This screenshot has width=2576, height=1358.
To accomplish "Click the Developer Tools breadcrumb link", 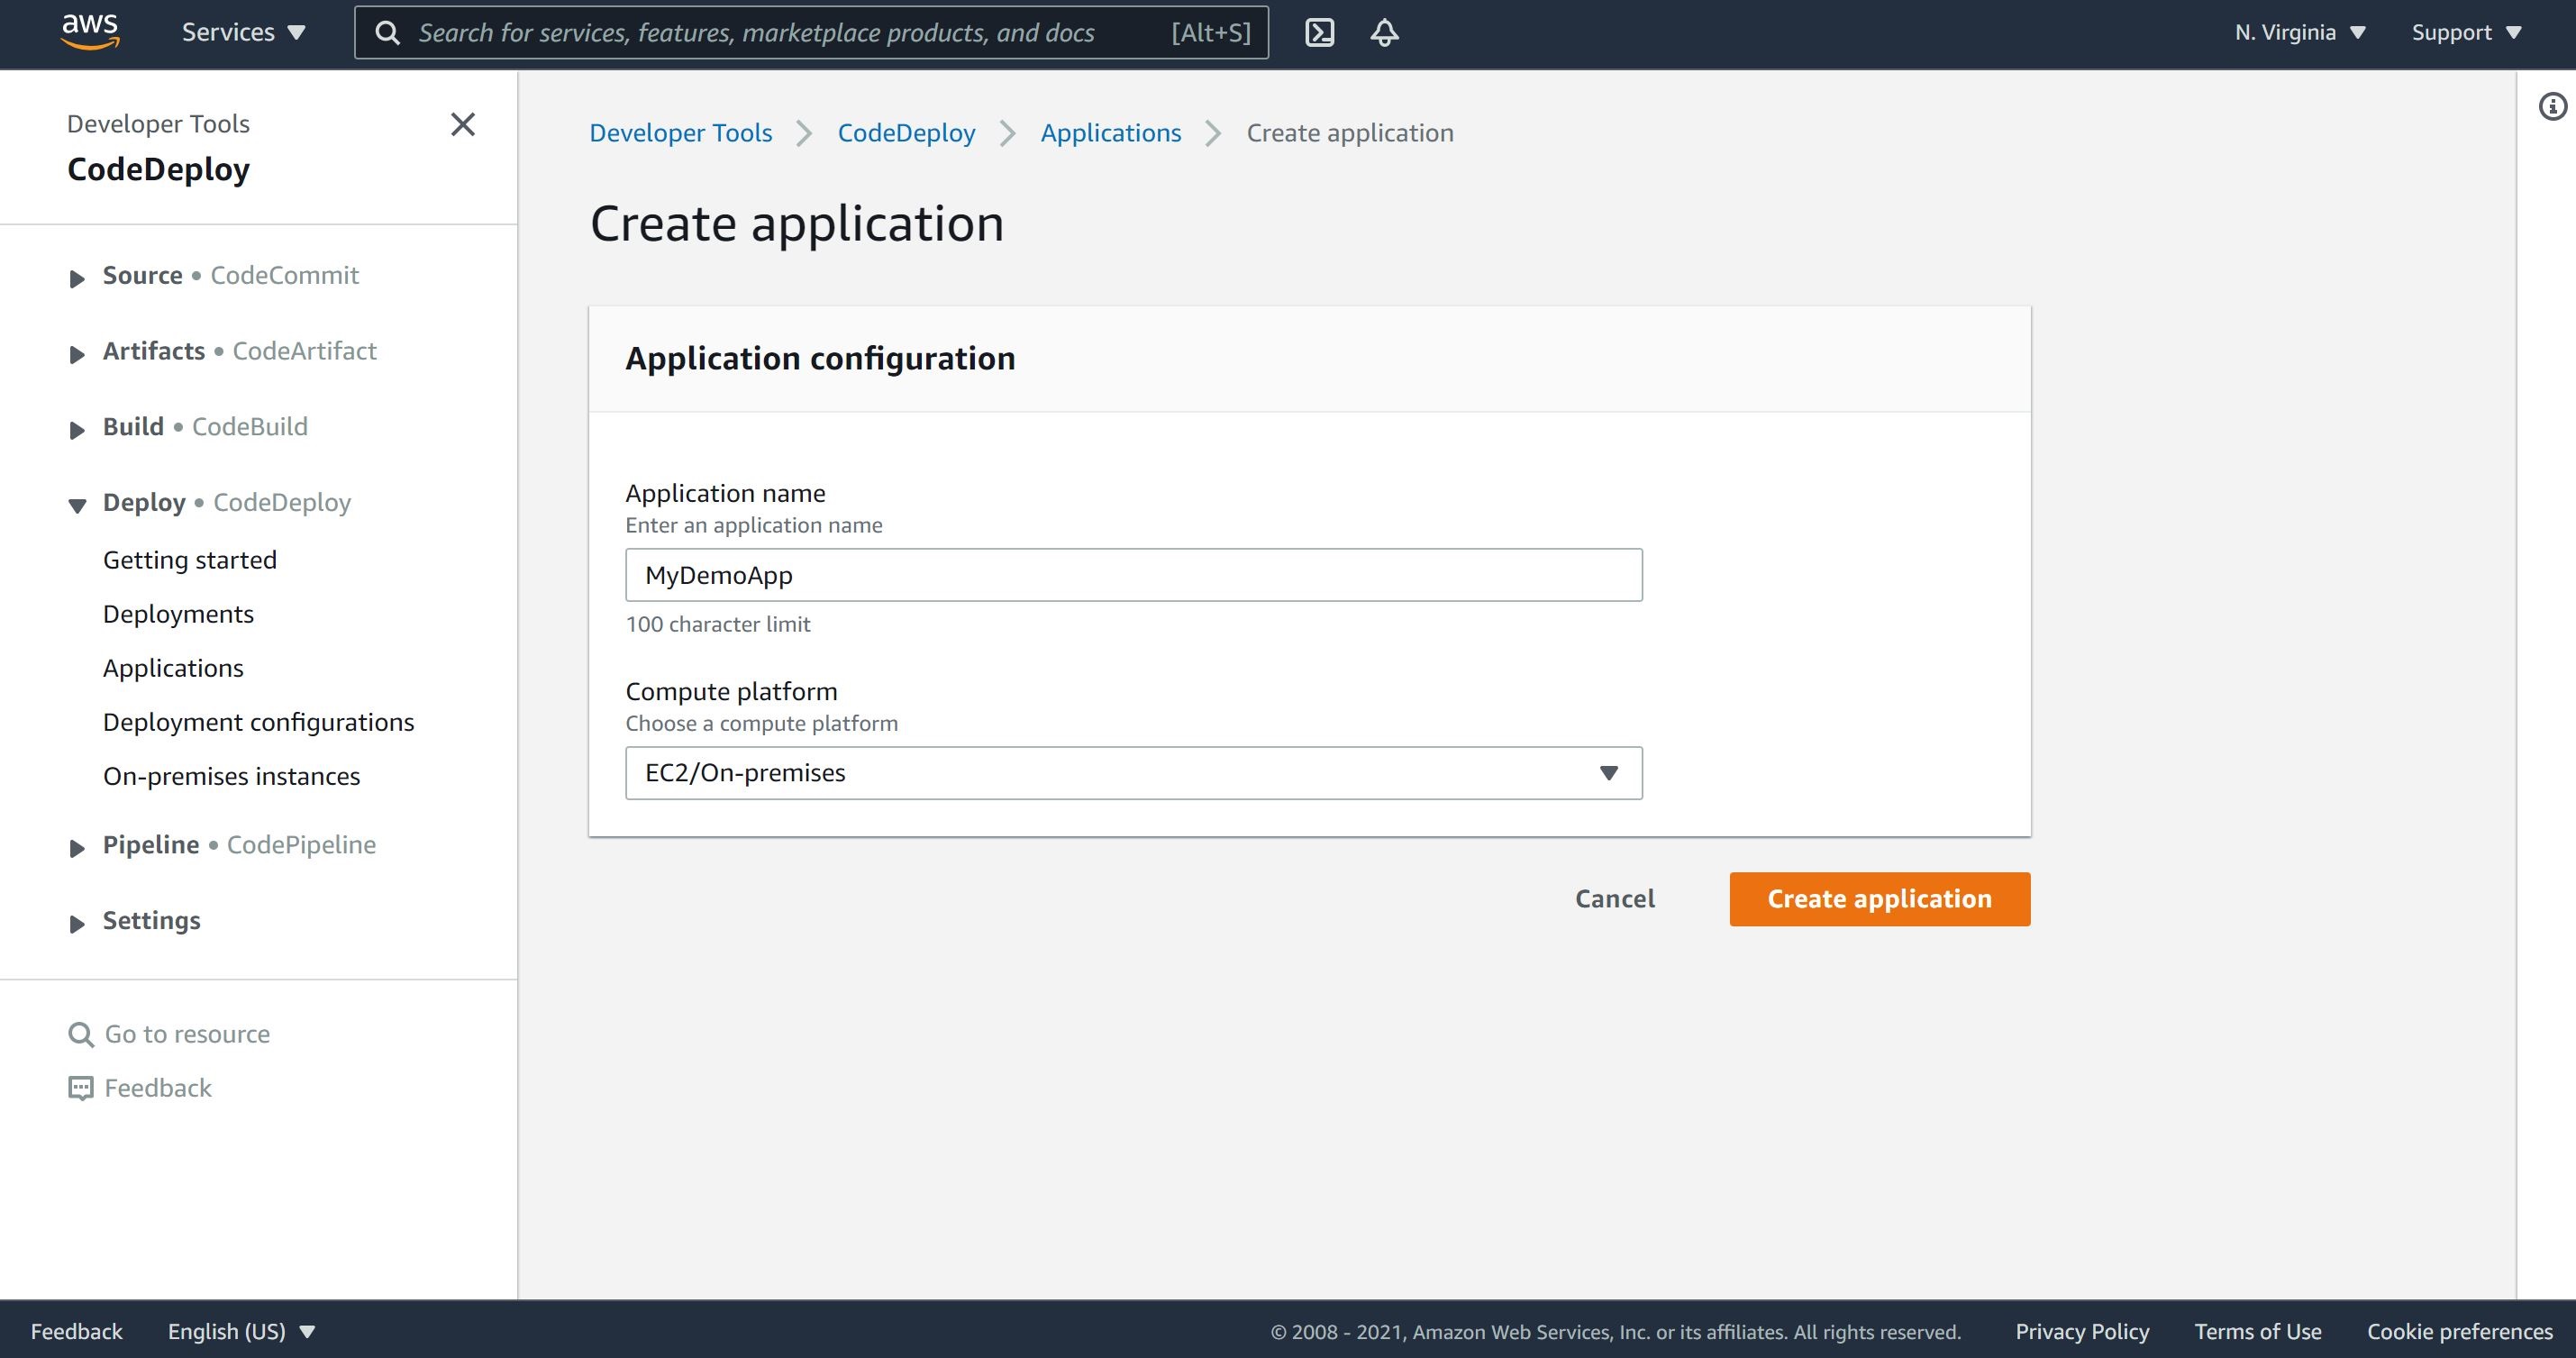I will tap(680, 133).
